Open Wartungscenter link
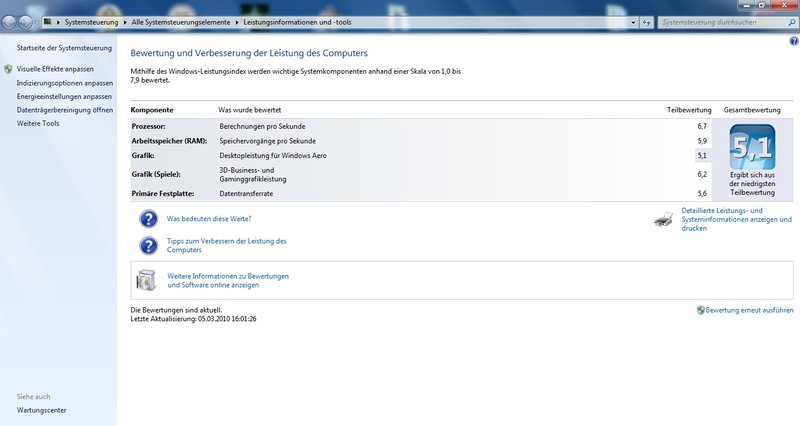 [x=41, y=410]
